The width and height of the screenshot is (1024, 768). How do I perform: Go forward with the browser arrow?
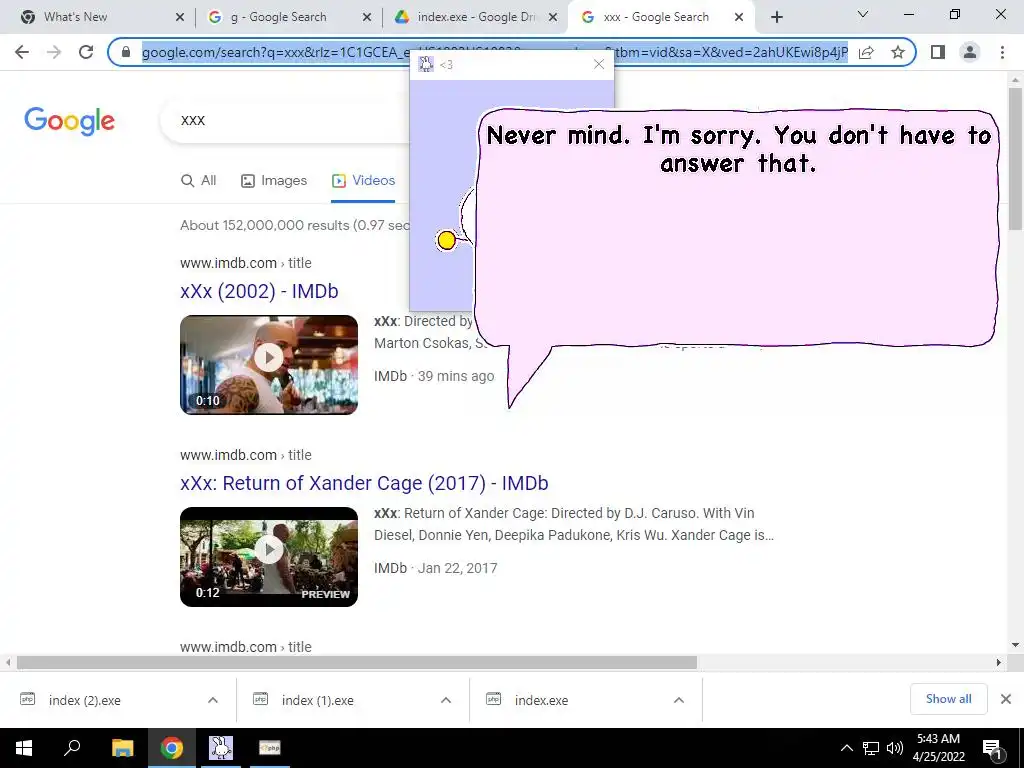coord(54,52)
